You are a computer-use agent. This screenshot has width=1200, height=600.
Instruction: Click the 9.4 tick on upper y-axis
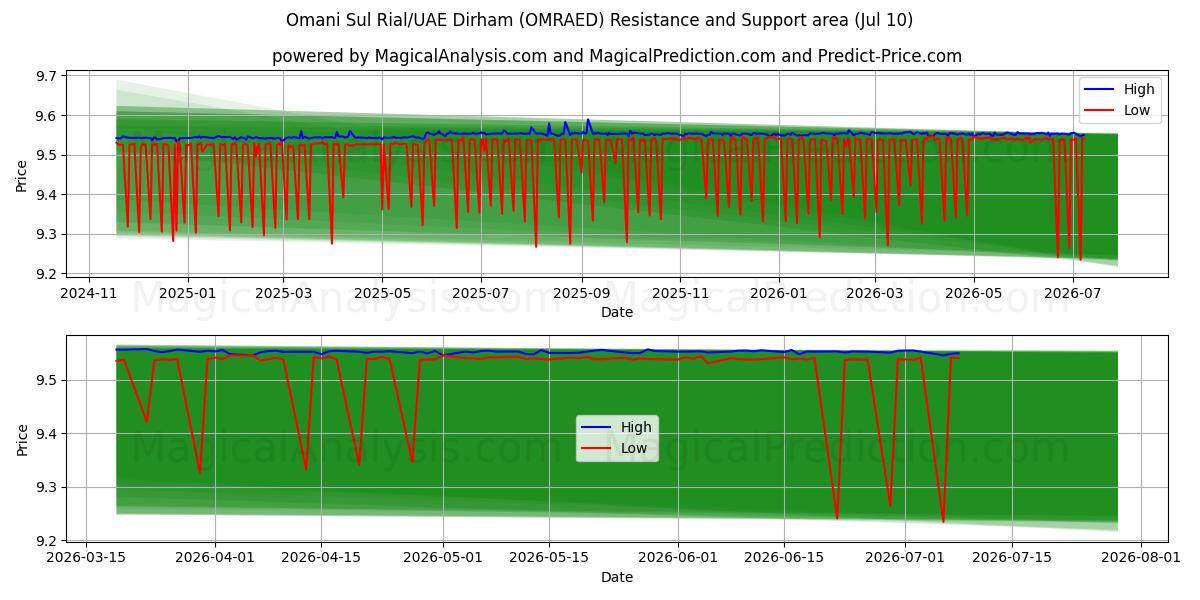[x=48, y=195]
